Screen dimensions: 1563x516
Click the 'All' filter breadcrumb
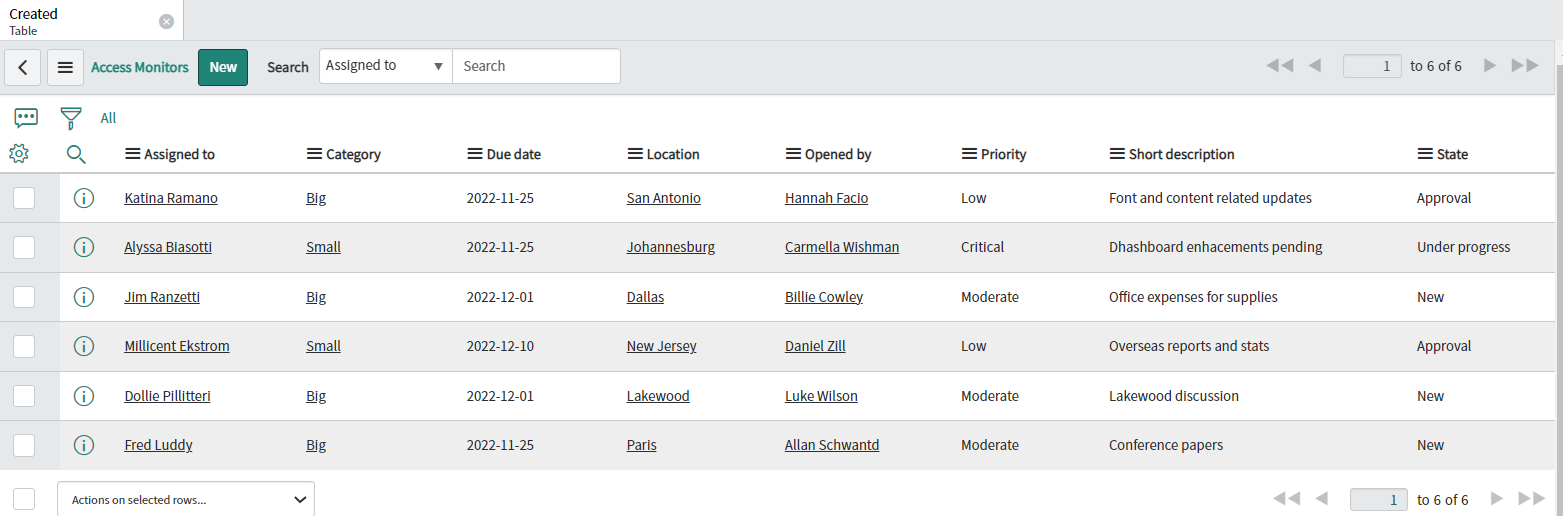(x=108, y=118)
